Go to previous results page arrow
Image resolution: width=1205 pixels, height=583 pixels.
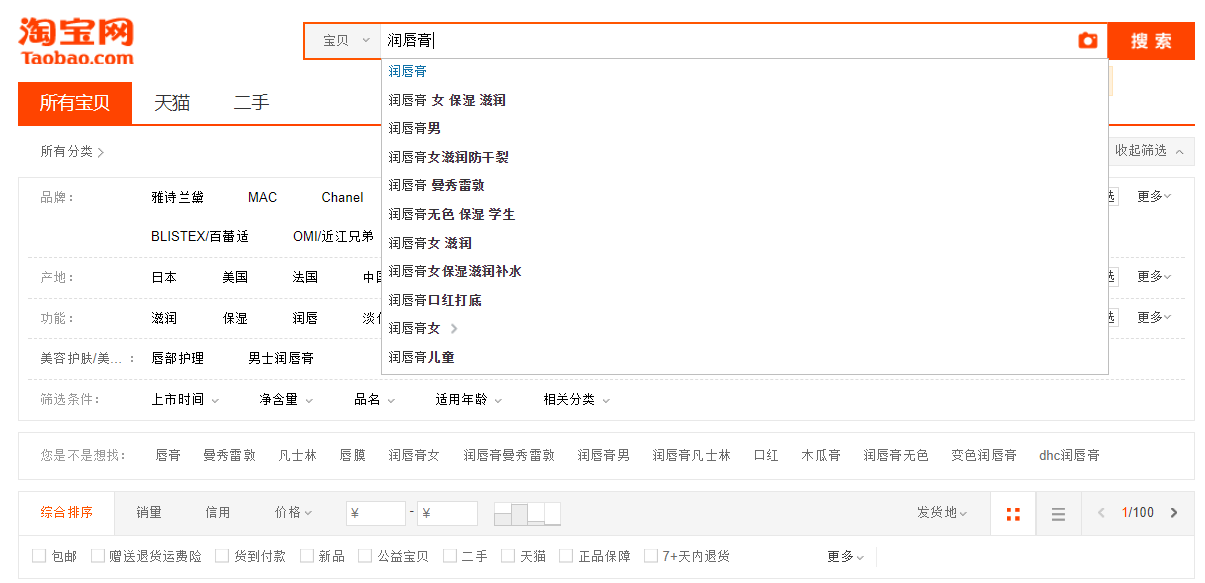tap(1101, 513)
